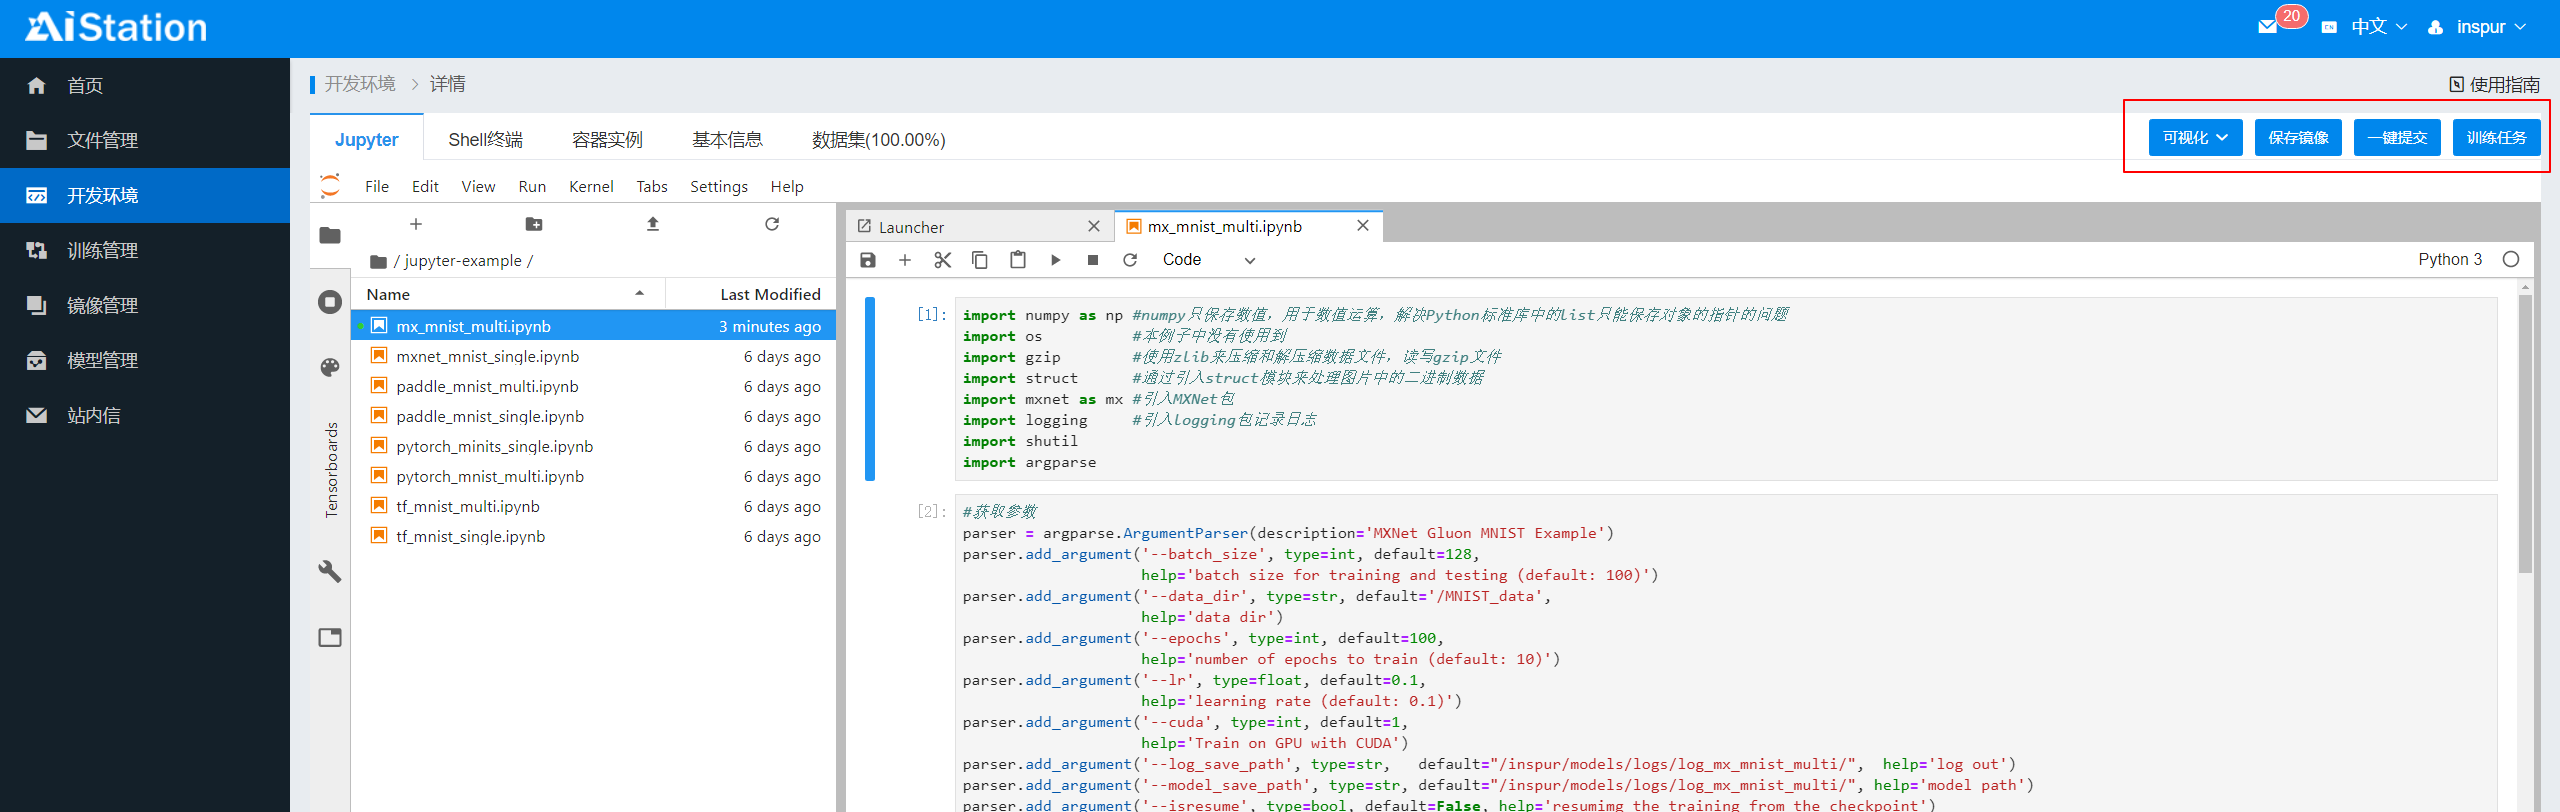Restart the kernel using refresh arrow icon
Screen dimensions: 2560x812
coord(1130,260)
